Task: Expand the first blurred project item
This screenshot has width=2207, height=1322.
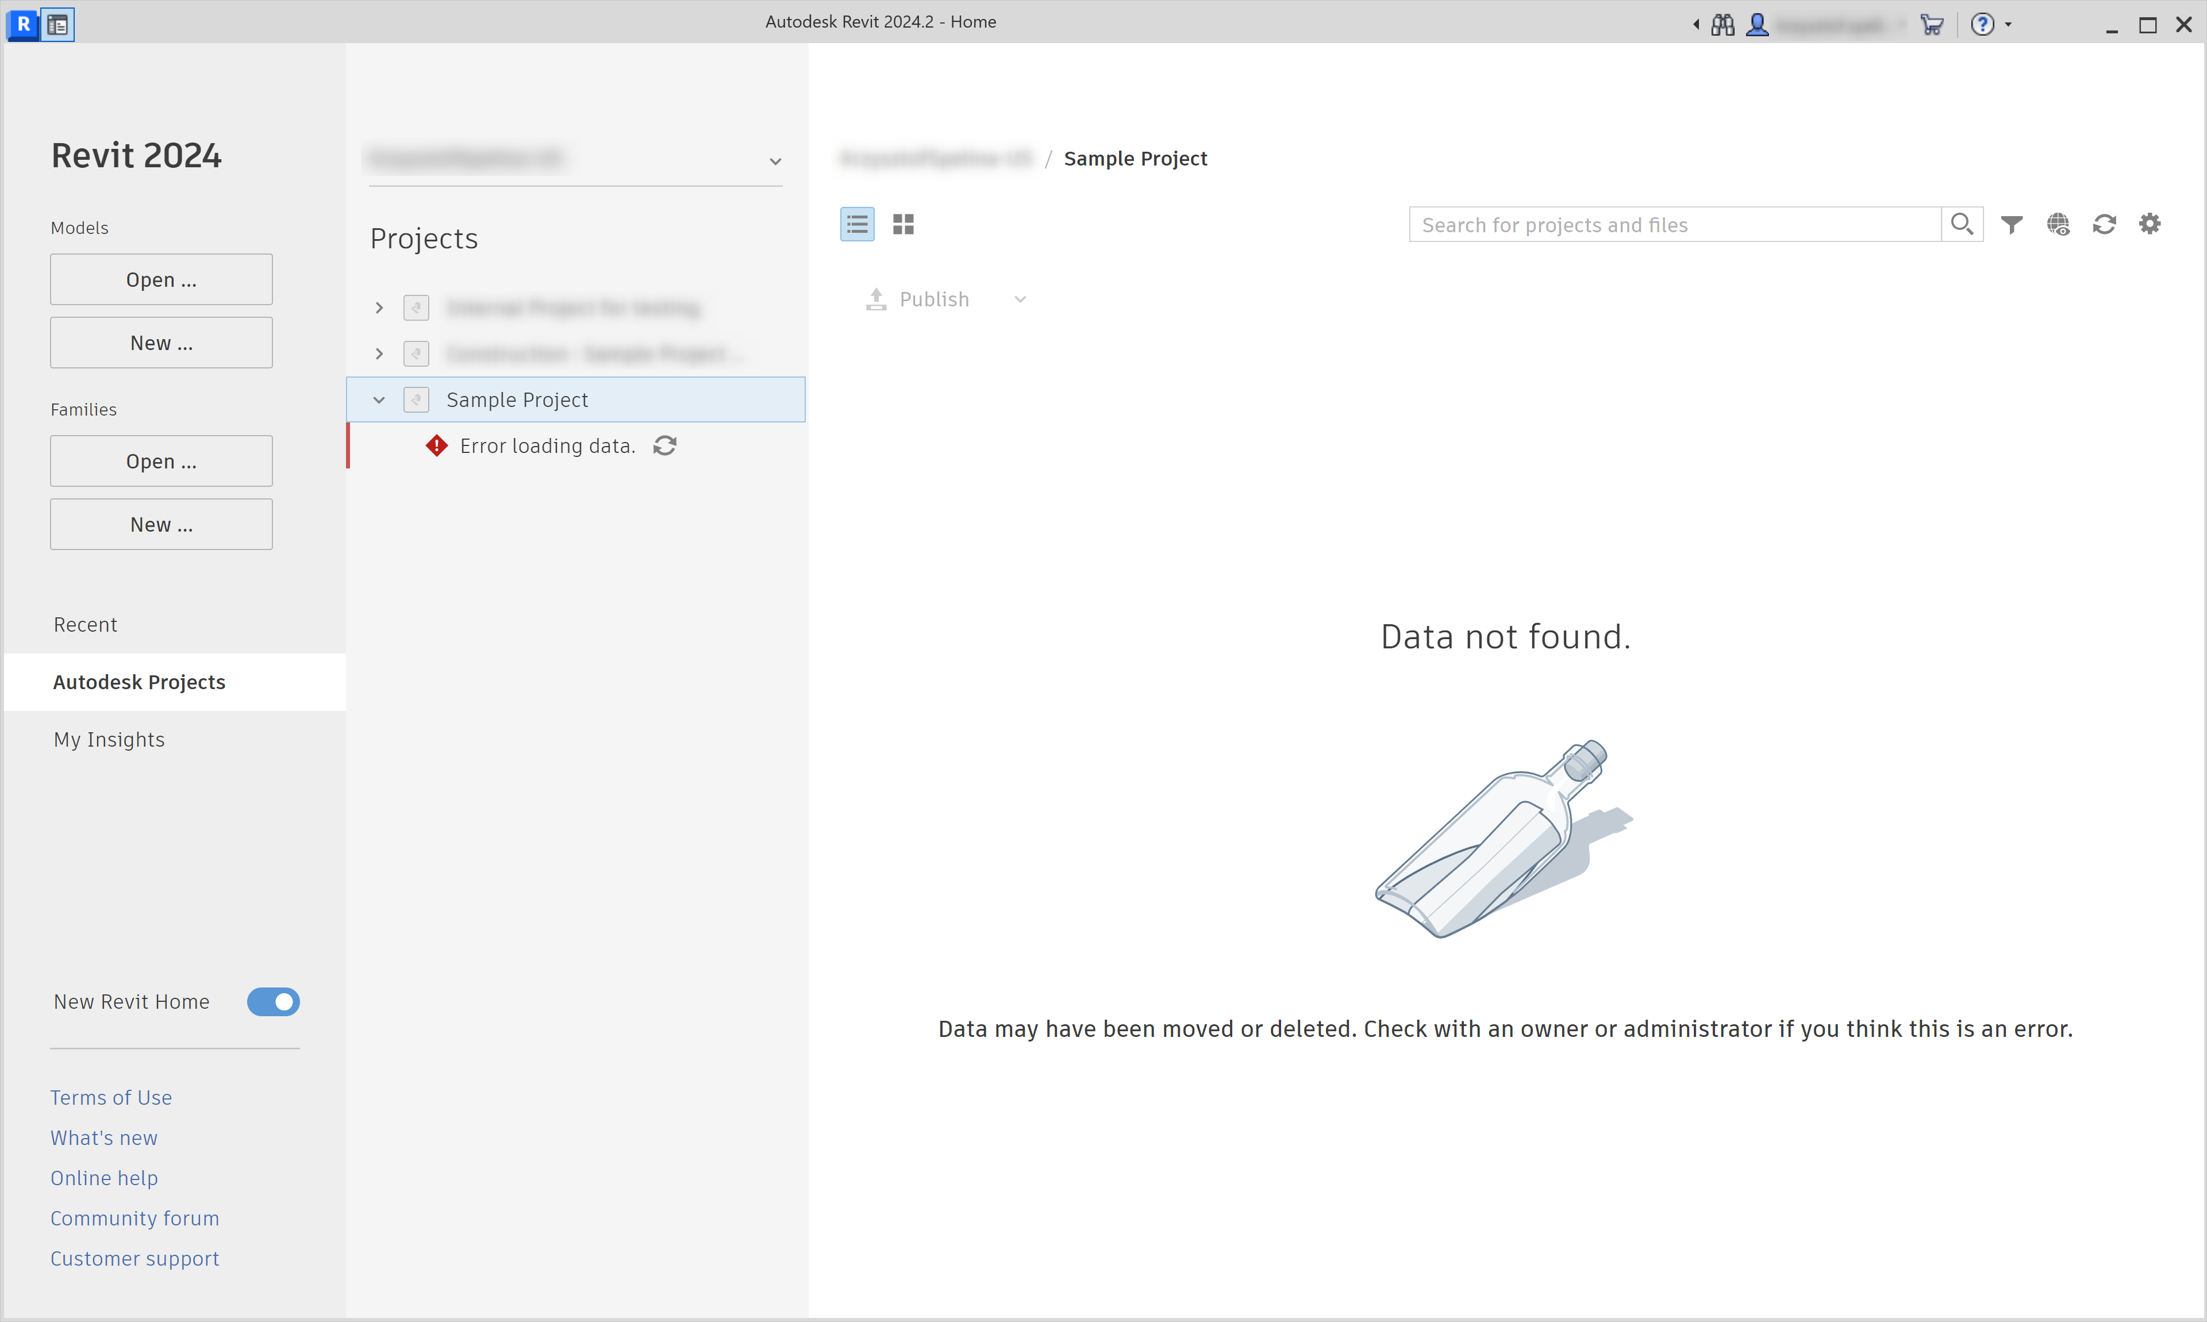Action: [x=379, y=308]
